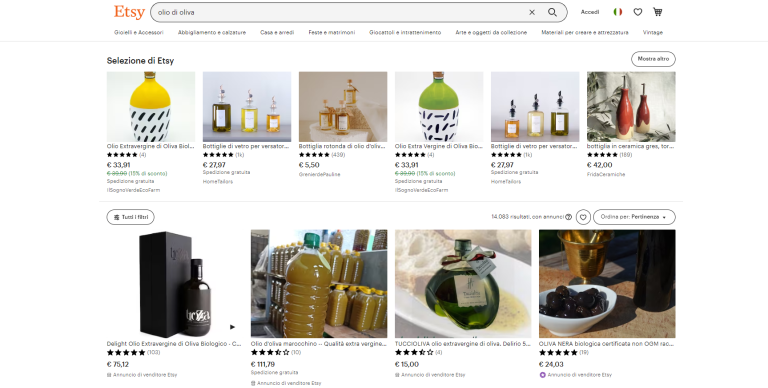Screen dimensions: 768x388
Task: Click the 'Selezione di Etsy' heading
Action: coord(141,61)
